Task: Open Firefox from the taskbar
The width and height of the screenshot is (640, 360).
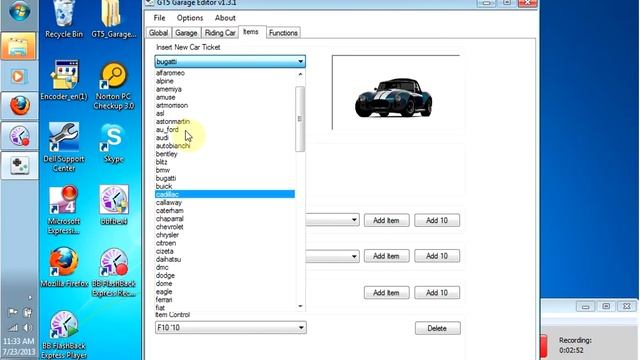Action: 19,106
